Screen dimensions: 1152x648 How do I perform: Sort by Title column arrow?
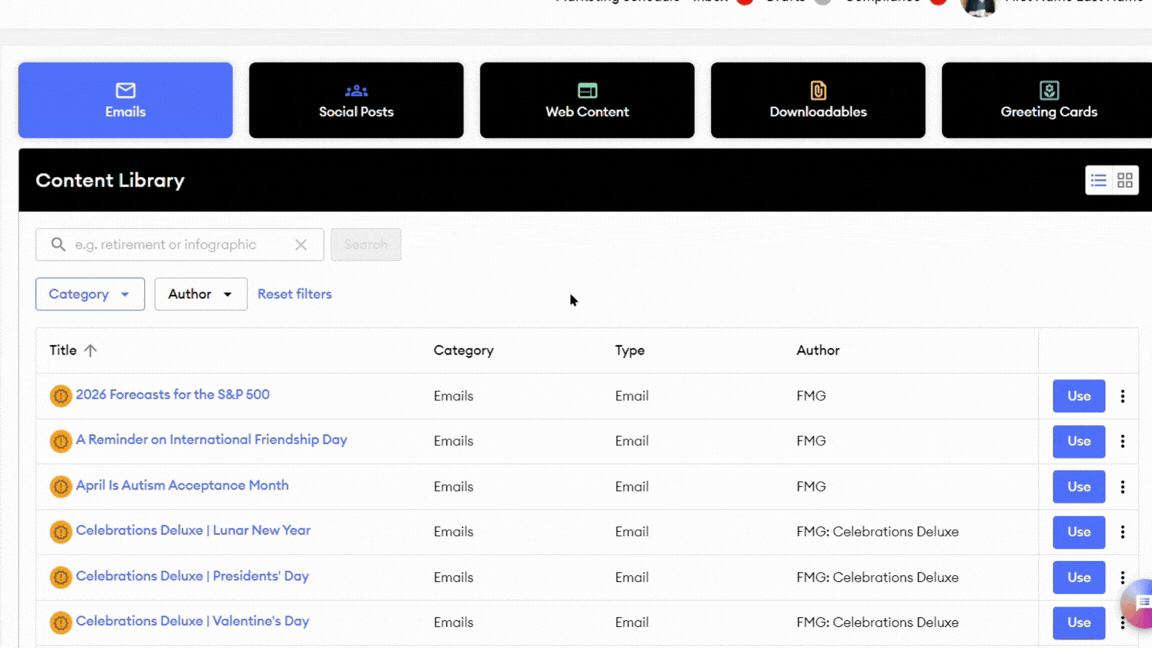pos(90,351)
